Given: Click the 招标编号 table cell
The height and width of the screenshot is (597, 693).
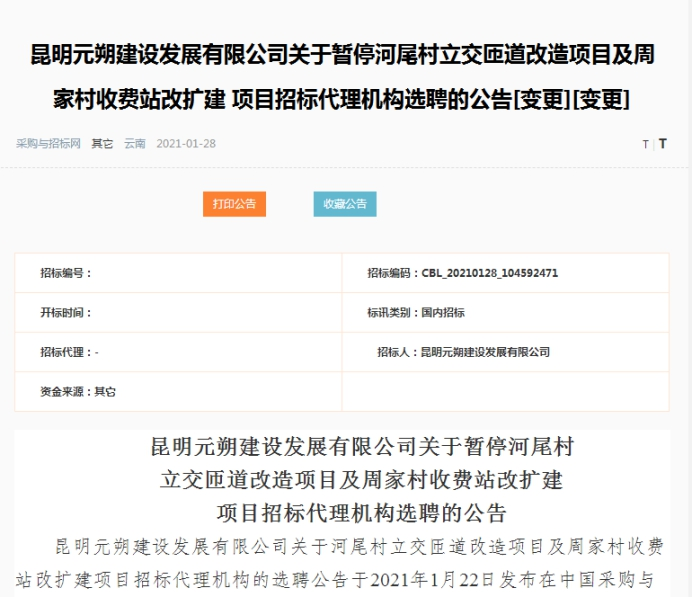Looking at the screenshot, I should pos(178,273).
